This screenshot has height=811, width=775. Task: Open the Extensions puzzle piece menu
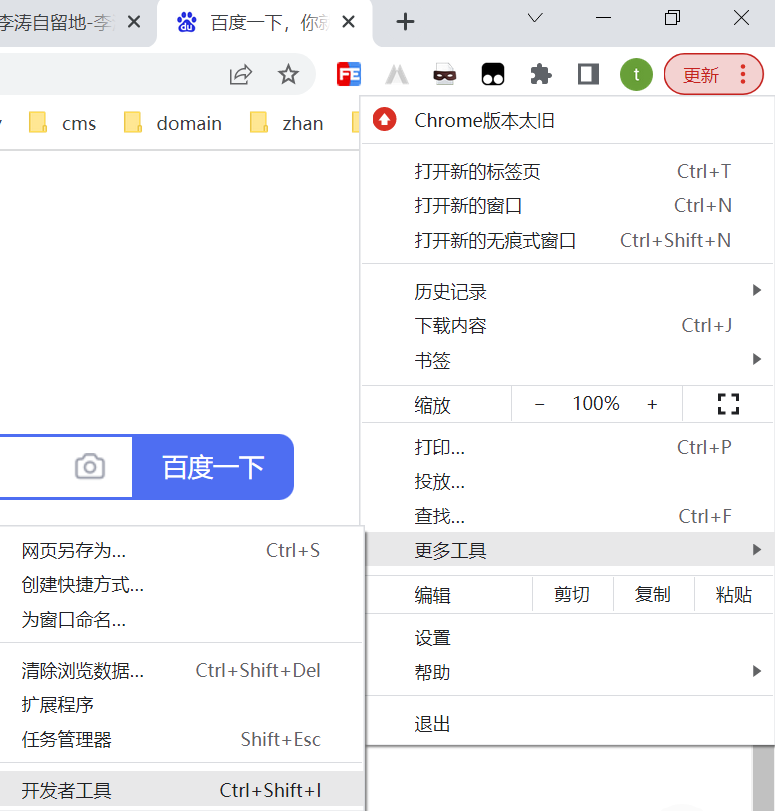[x=541, y=74]
